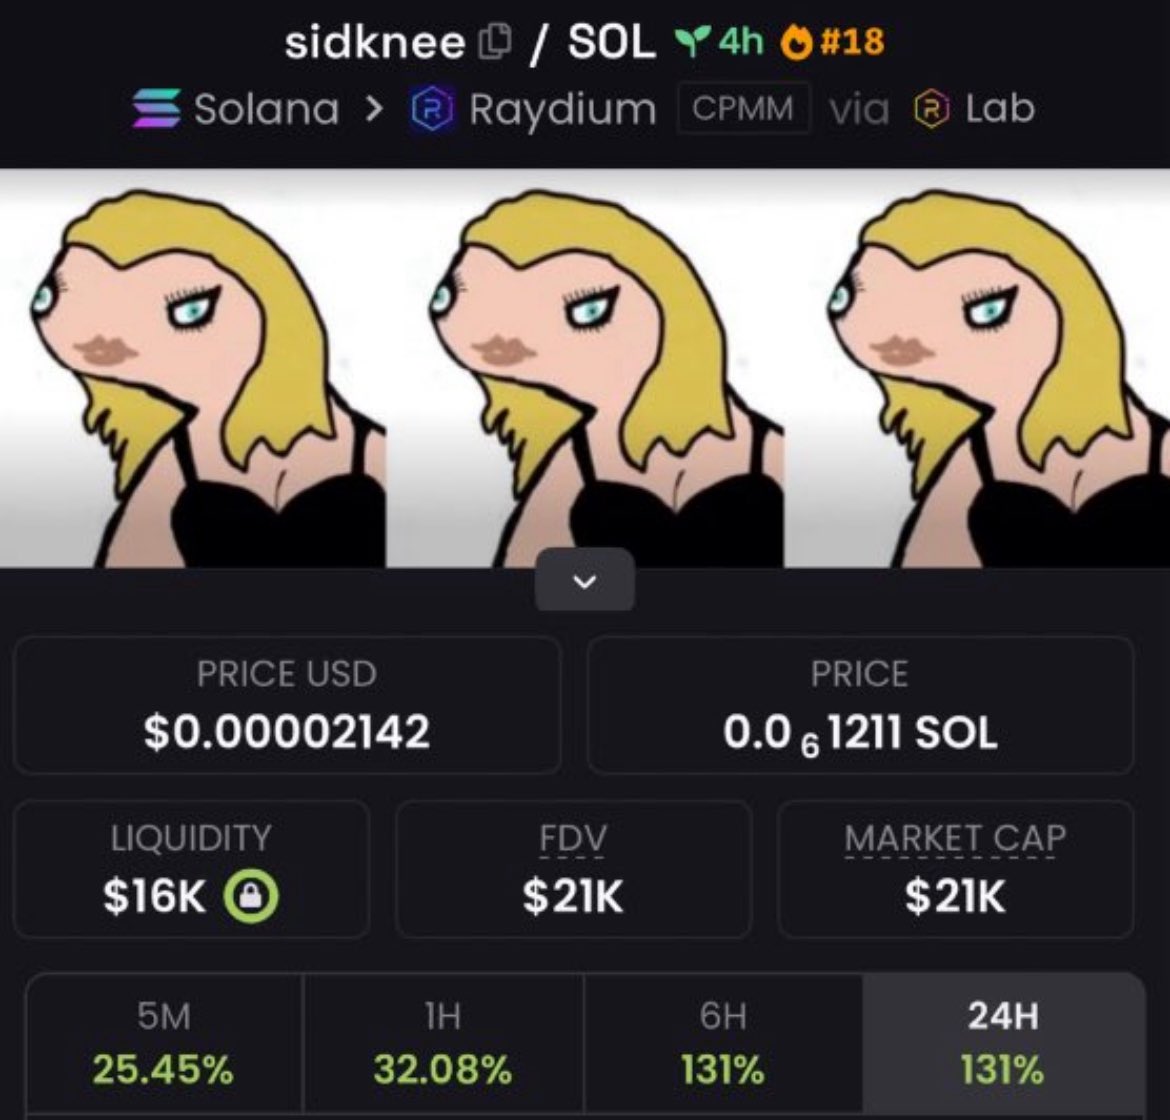Select the 24H timeframe tab

point(1003,1043)
